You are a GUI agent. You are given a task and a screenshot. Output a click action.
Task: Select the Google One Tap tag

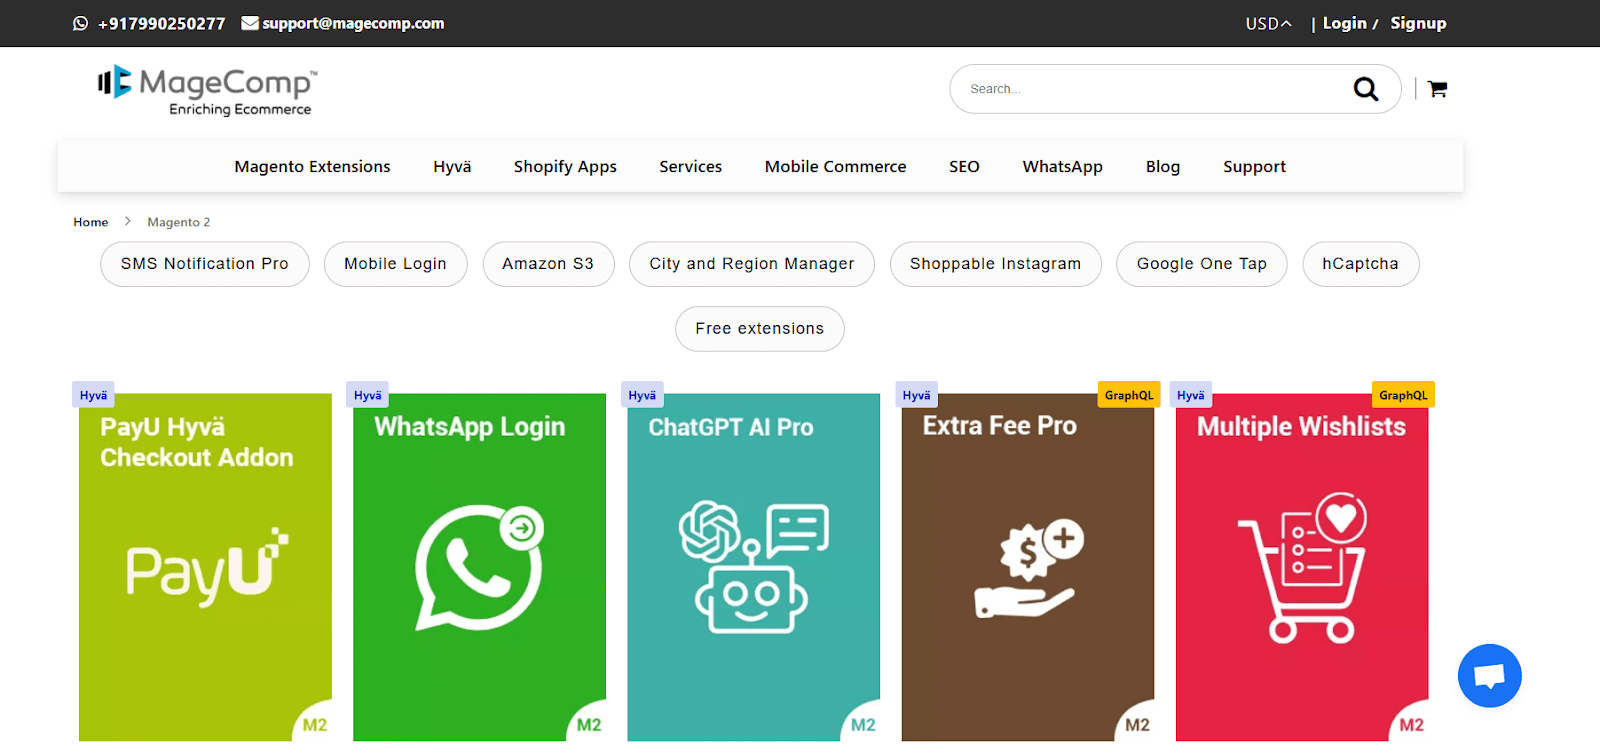tap(1202, 264)
